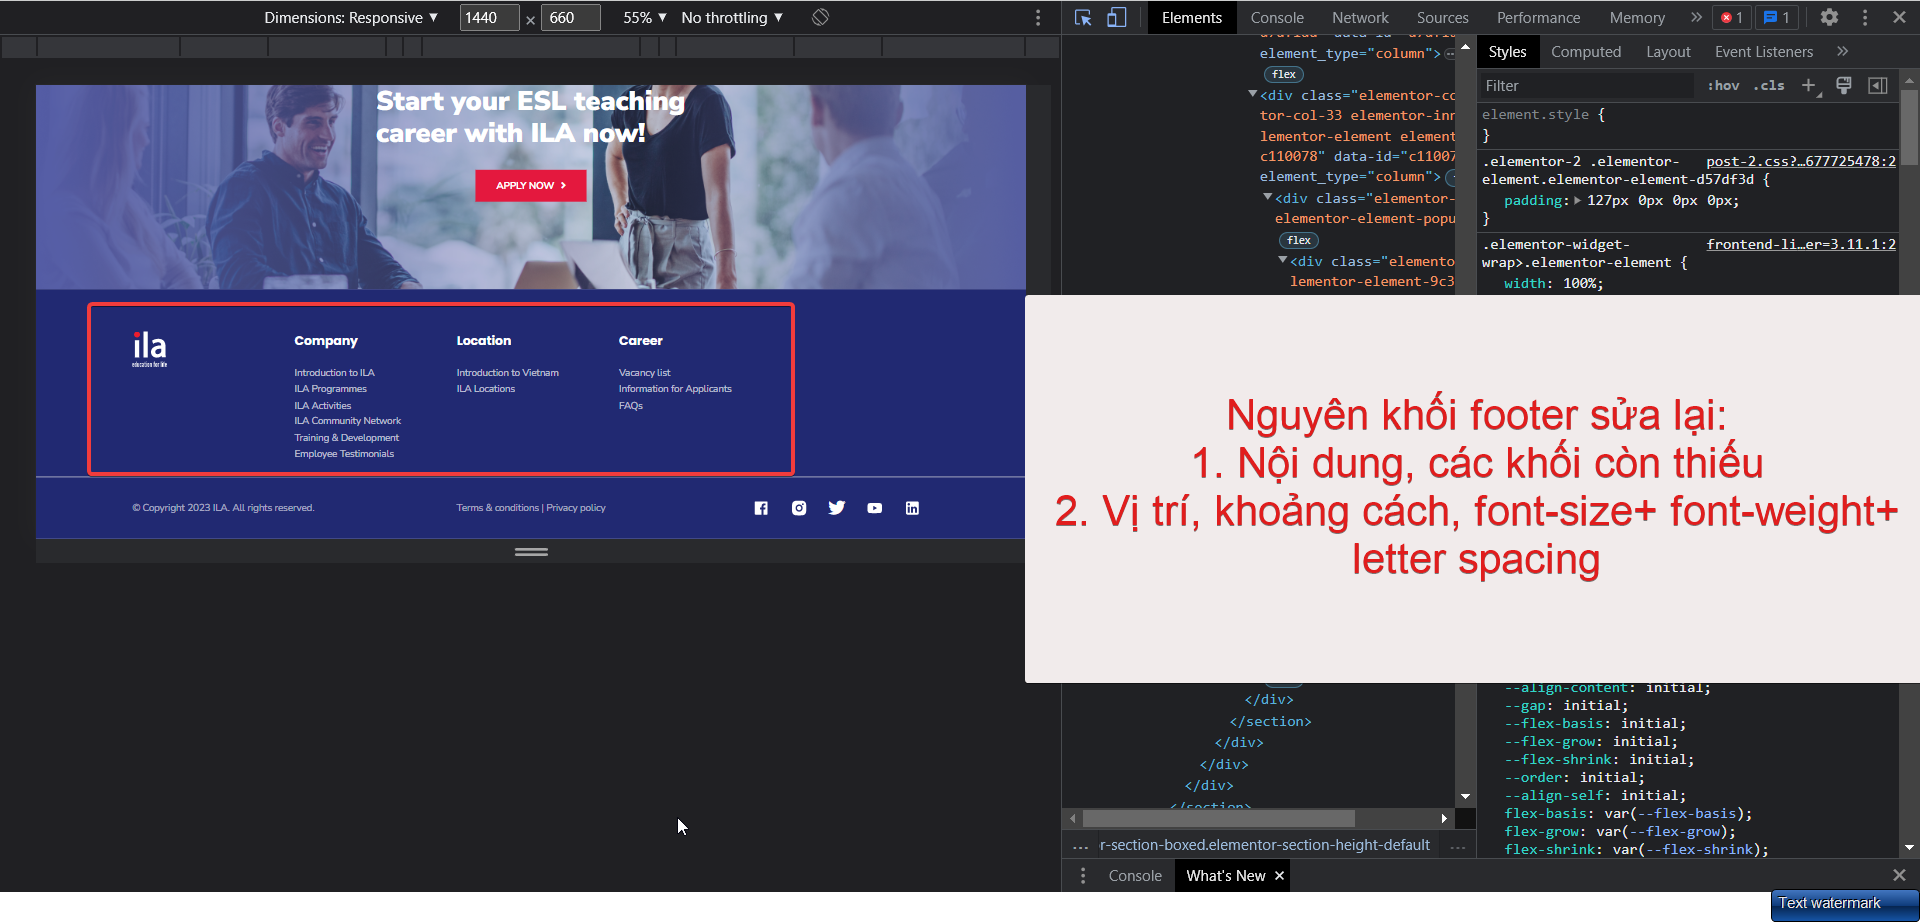Screen dimensions: 1920x922
Task: Collapse the elementor-col-33 div node
Action: click(x=1252, y=95)
